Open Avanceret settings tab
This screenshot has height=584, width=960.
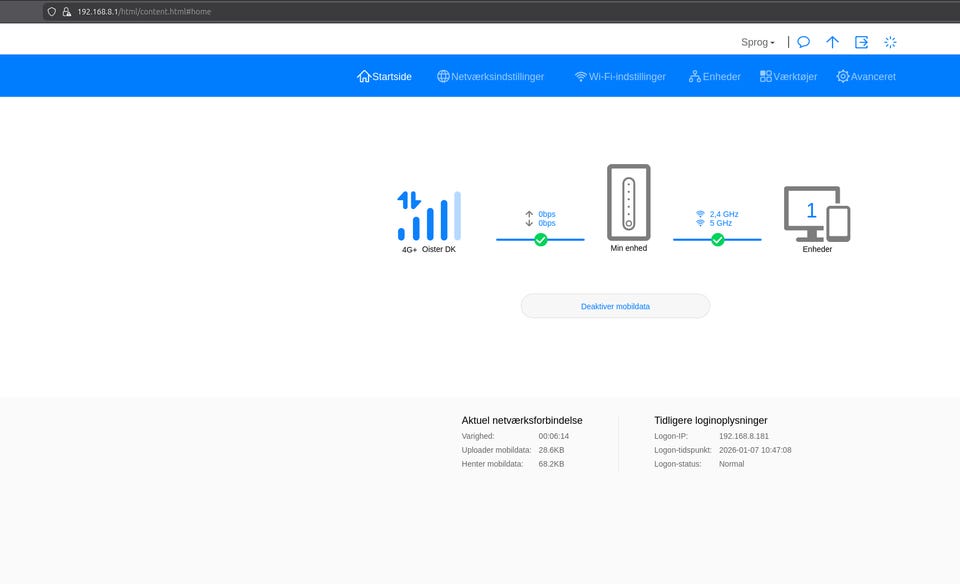(x=866, y=76)
